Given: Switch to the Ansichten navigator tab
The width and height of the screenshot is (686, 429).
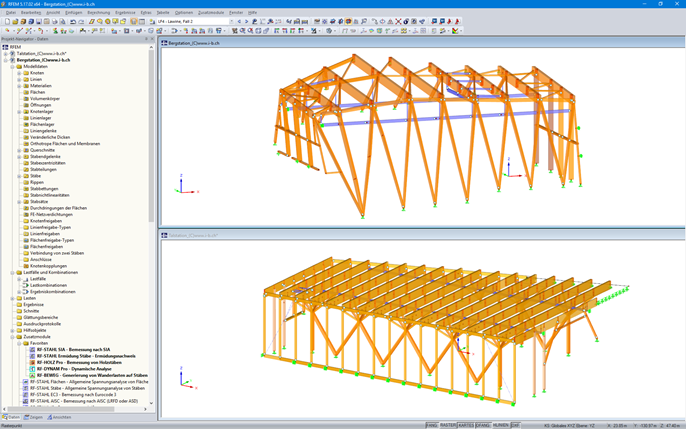Looking at the screenshot, I should 59,417.
